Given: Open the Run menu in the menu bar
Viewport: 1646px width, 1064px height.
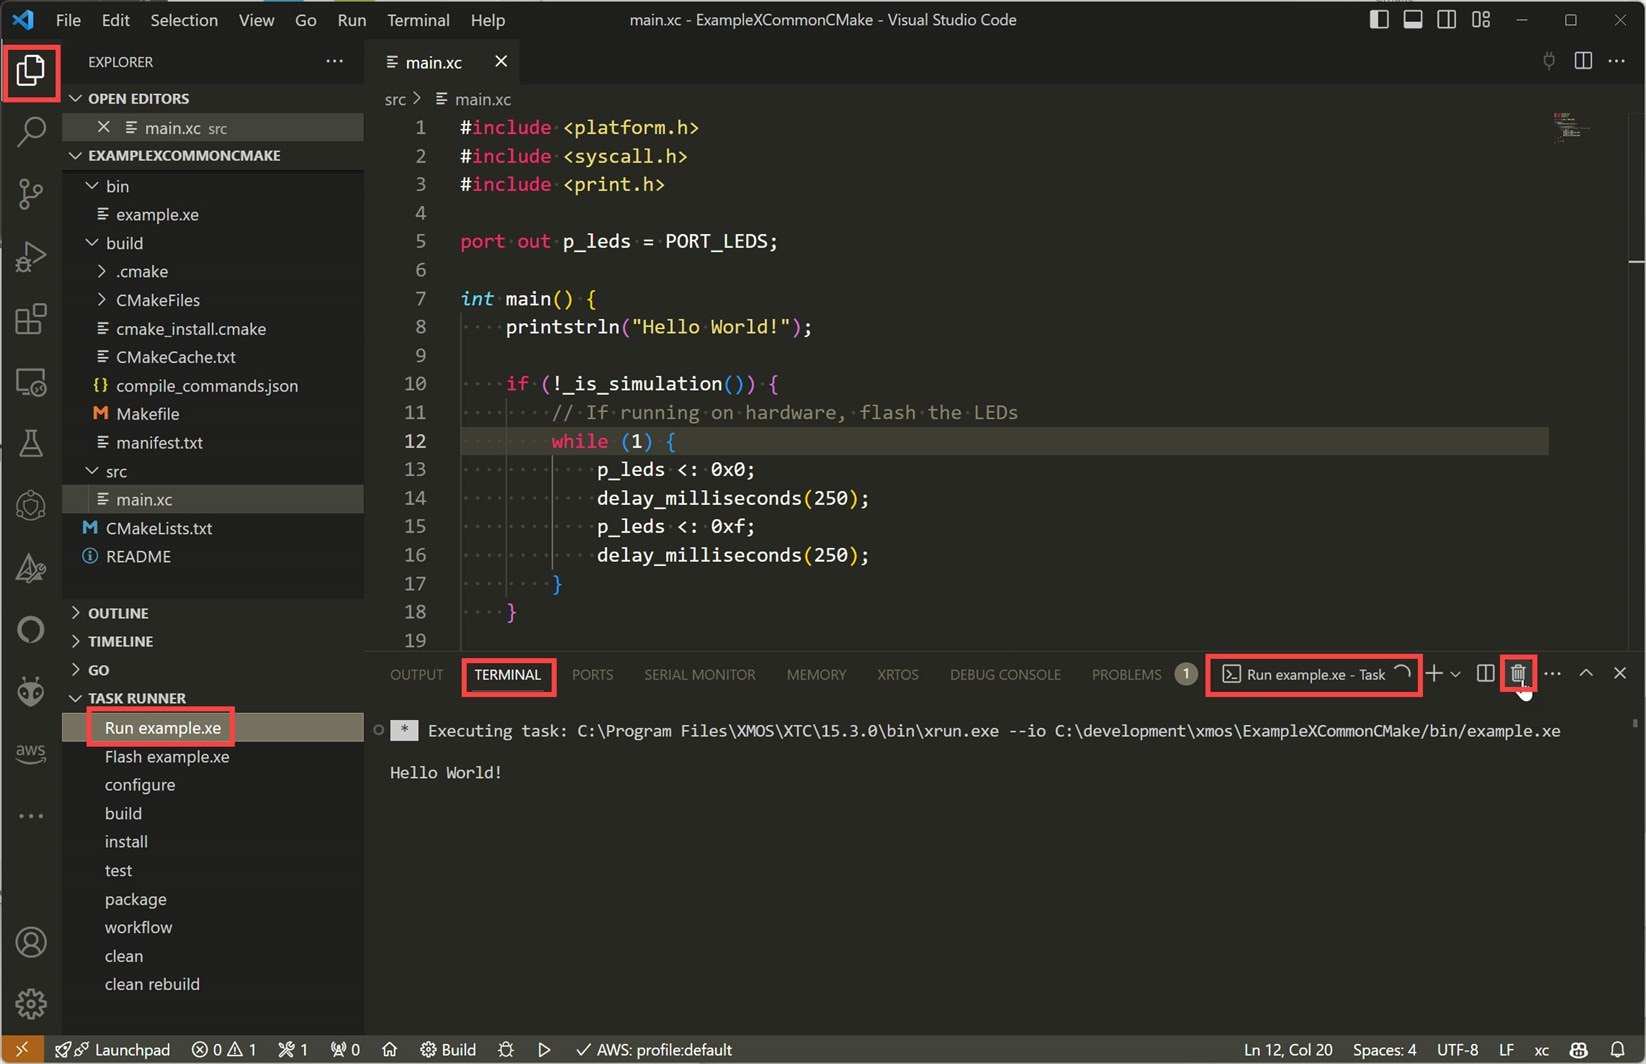Looking at the screenshot, I should point(351,20).
